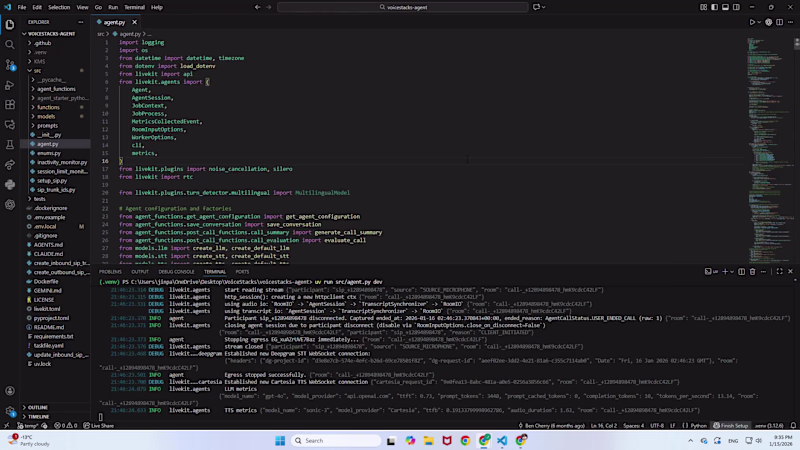
Task: Open File Explorer from the taskbar
Action: tap(429, 440)
